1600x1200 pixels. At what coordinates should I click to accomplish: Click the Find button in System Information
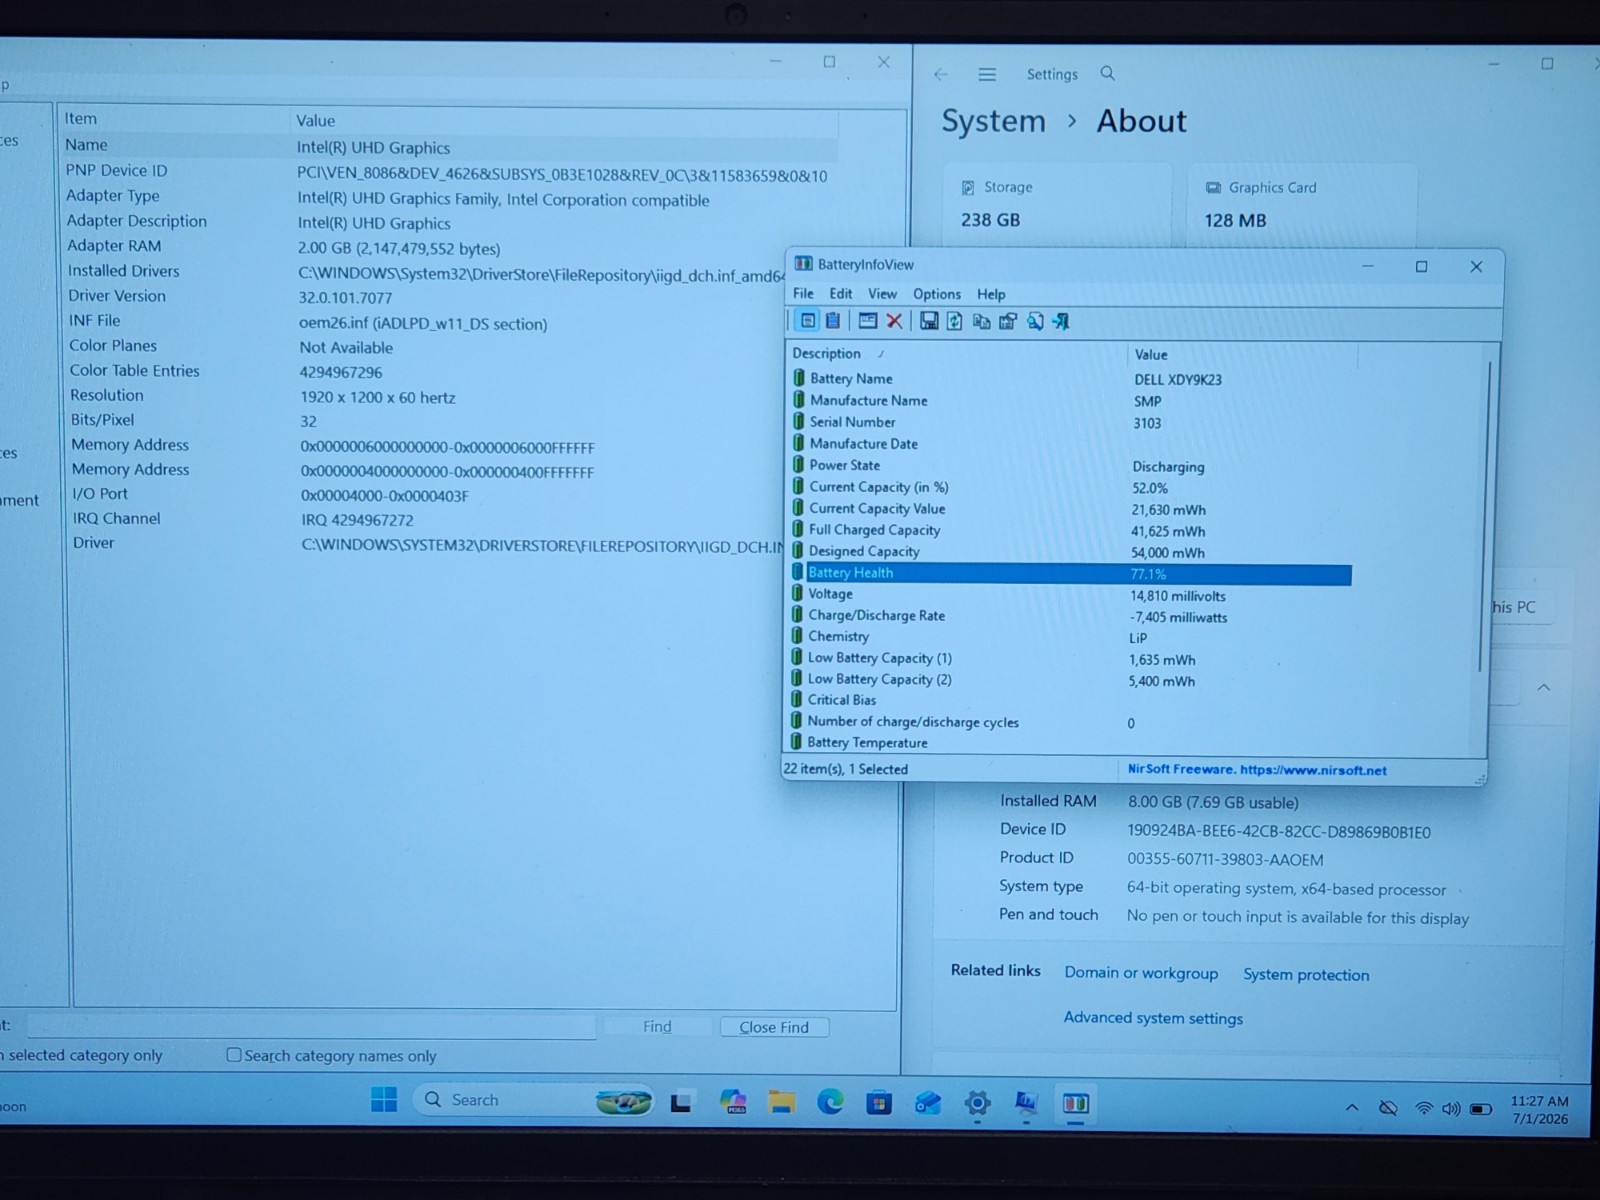(657, 1026)
